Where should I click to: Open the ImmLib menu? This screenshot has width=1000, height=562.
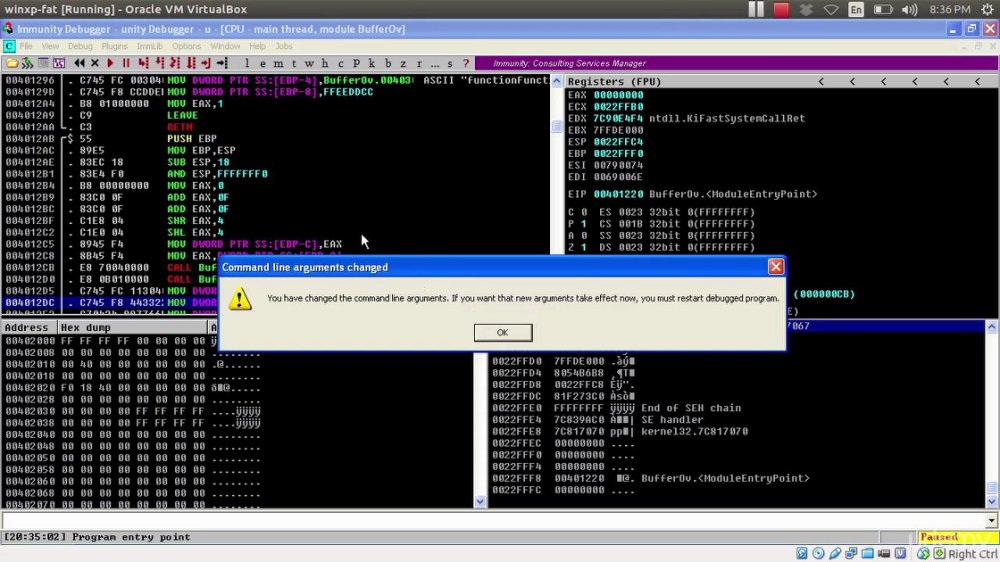(x=149, y=46)
